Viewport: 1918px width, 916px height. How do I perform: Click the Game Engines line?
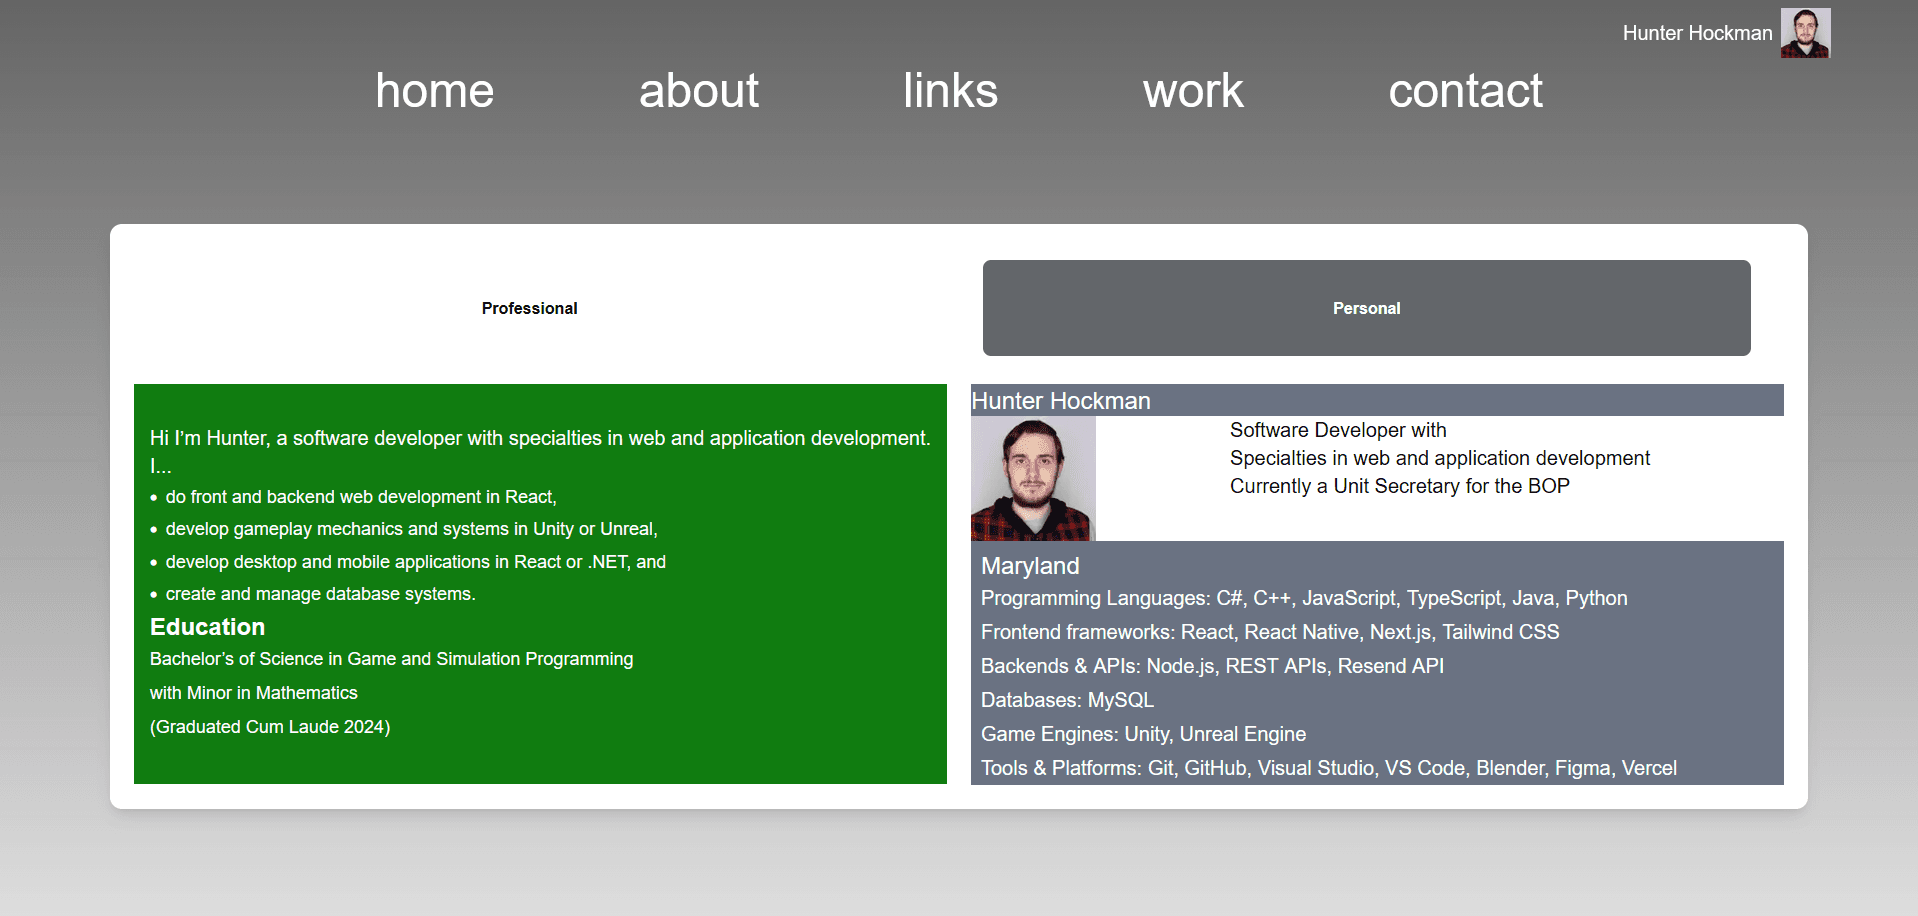1143,734
